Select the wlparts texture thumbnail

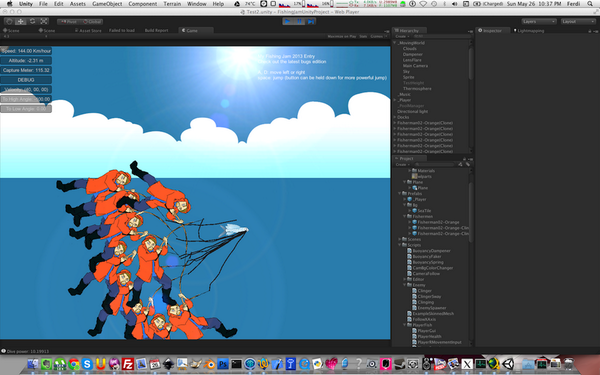click(x=414, y=176)
